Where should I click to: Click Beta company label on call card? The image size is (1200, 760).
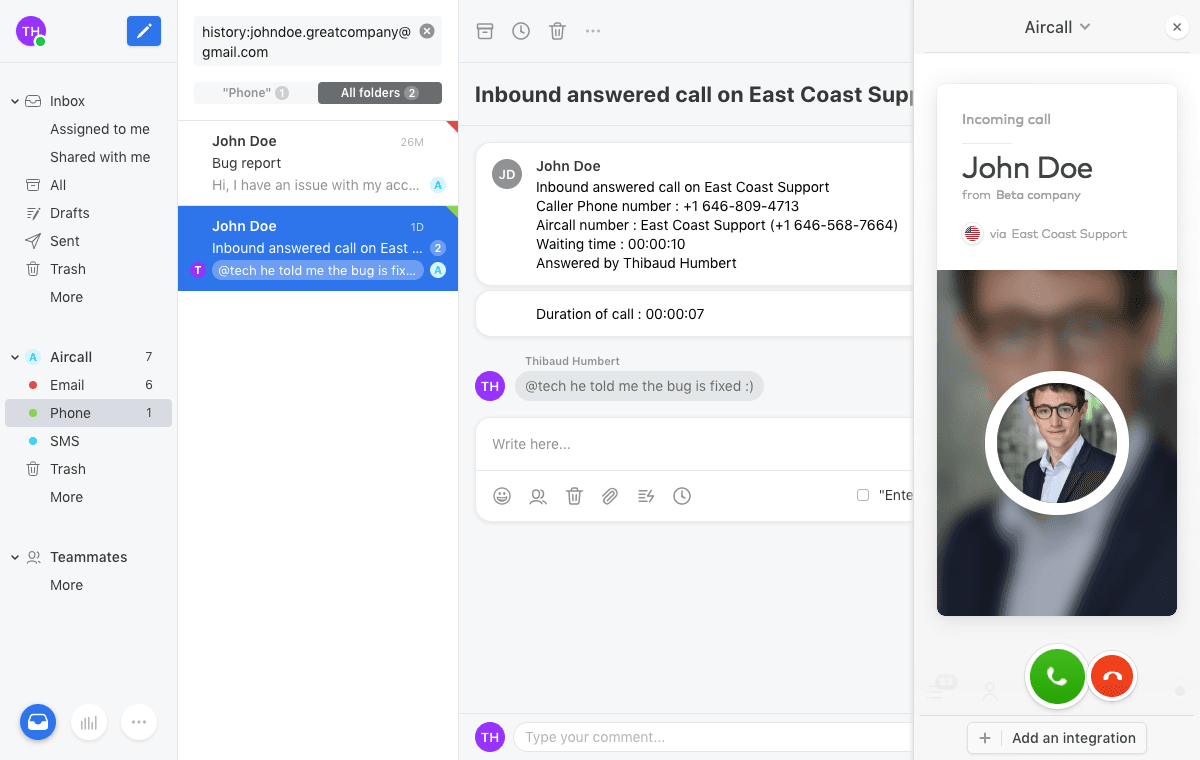[1038, 195]
